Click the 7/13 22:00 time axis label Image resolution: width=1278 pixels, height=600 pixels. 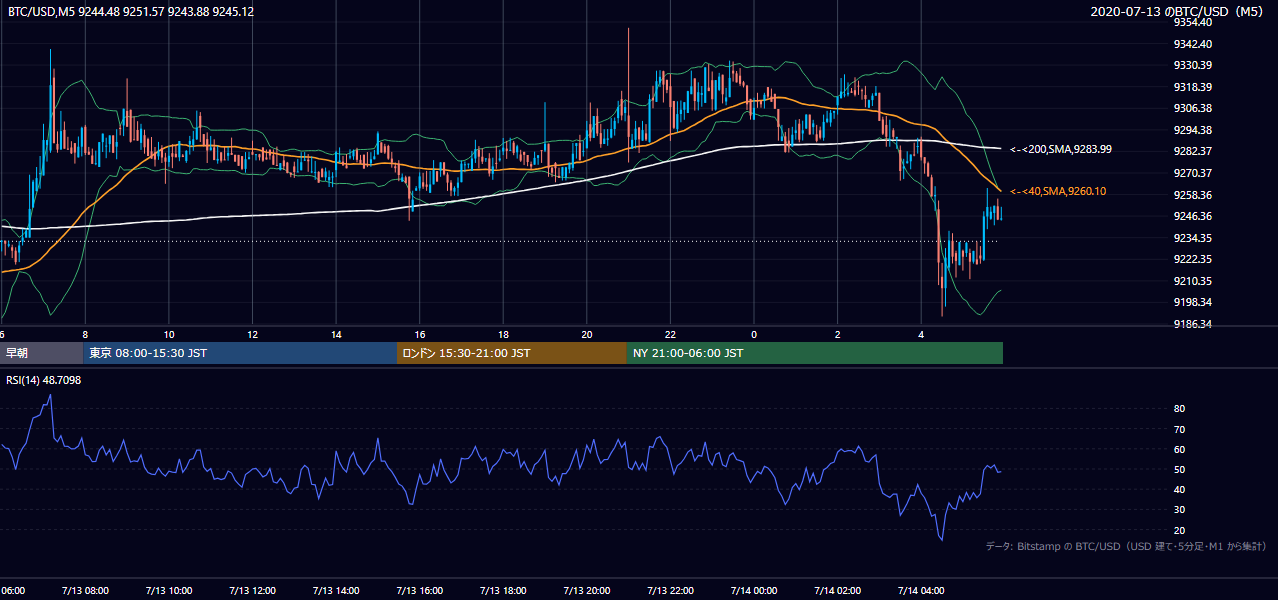pos(670,590)
